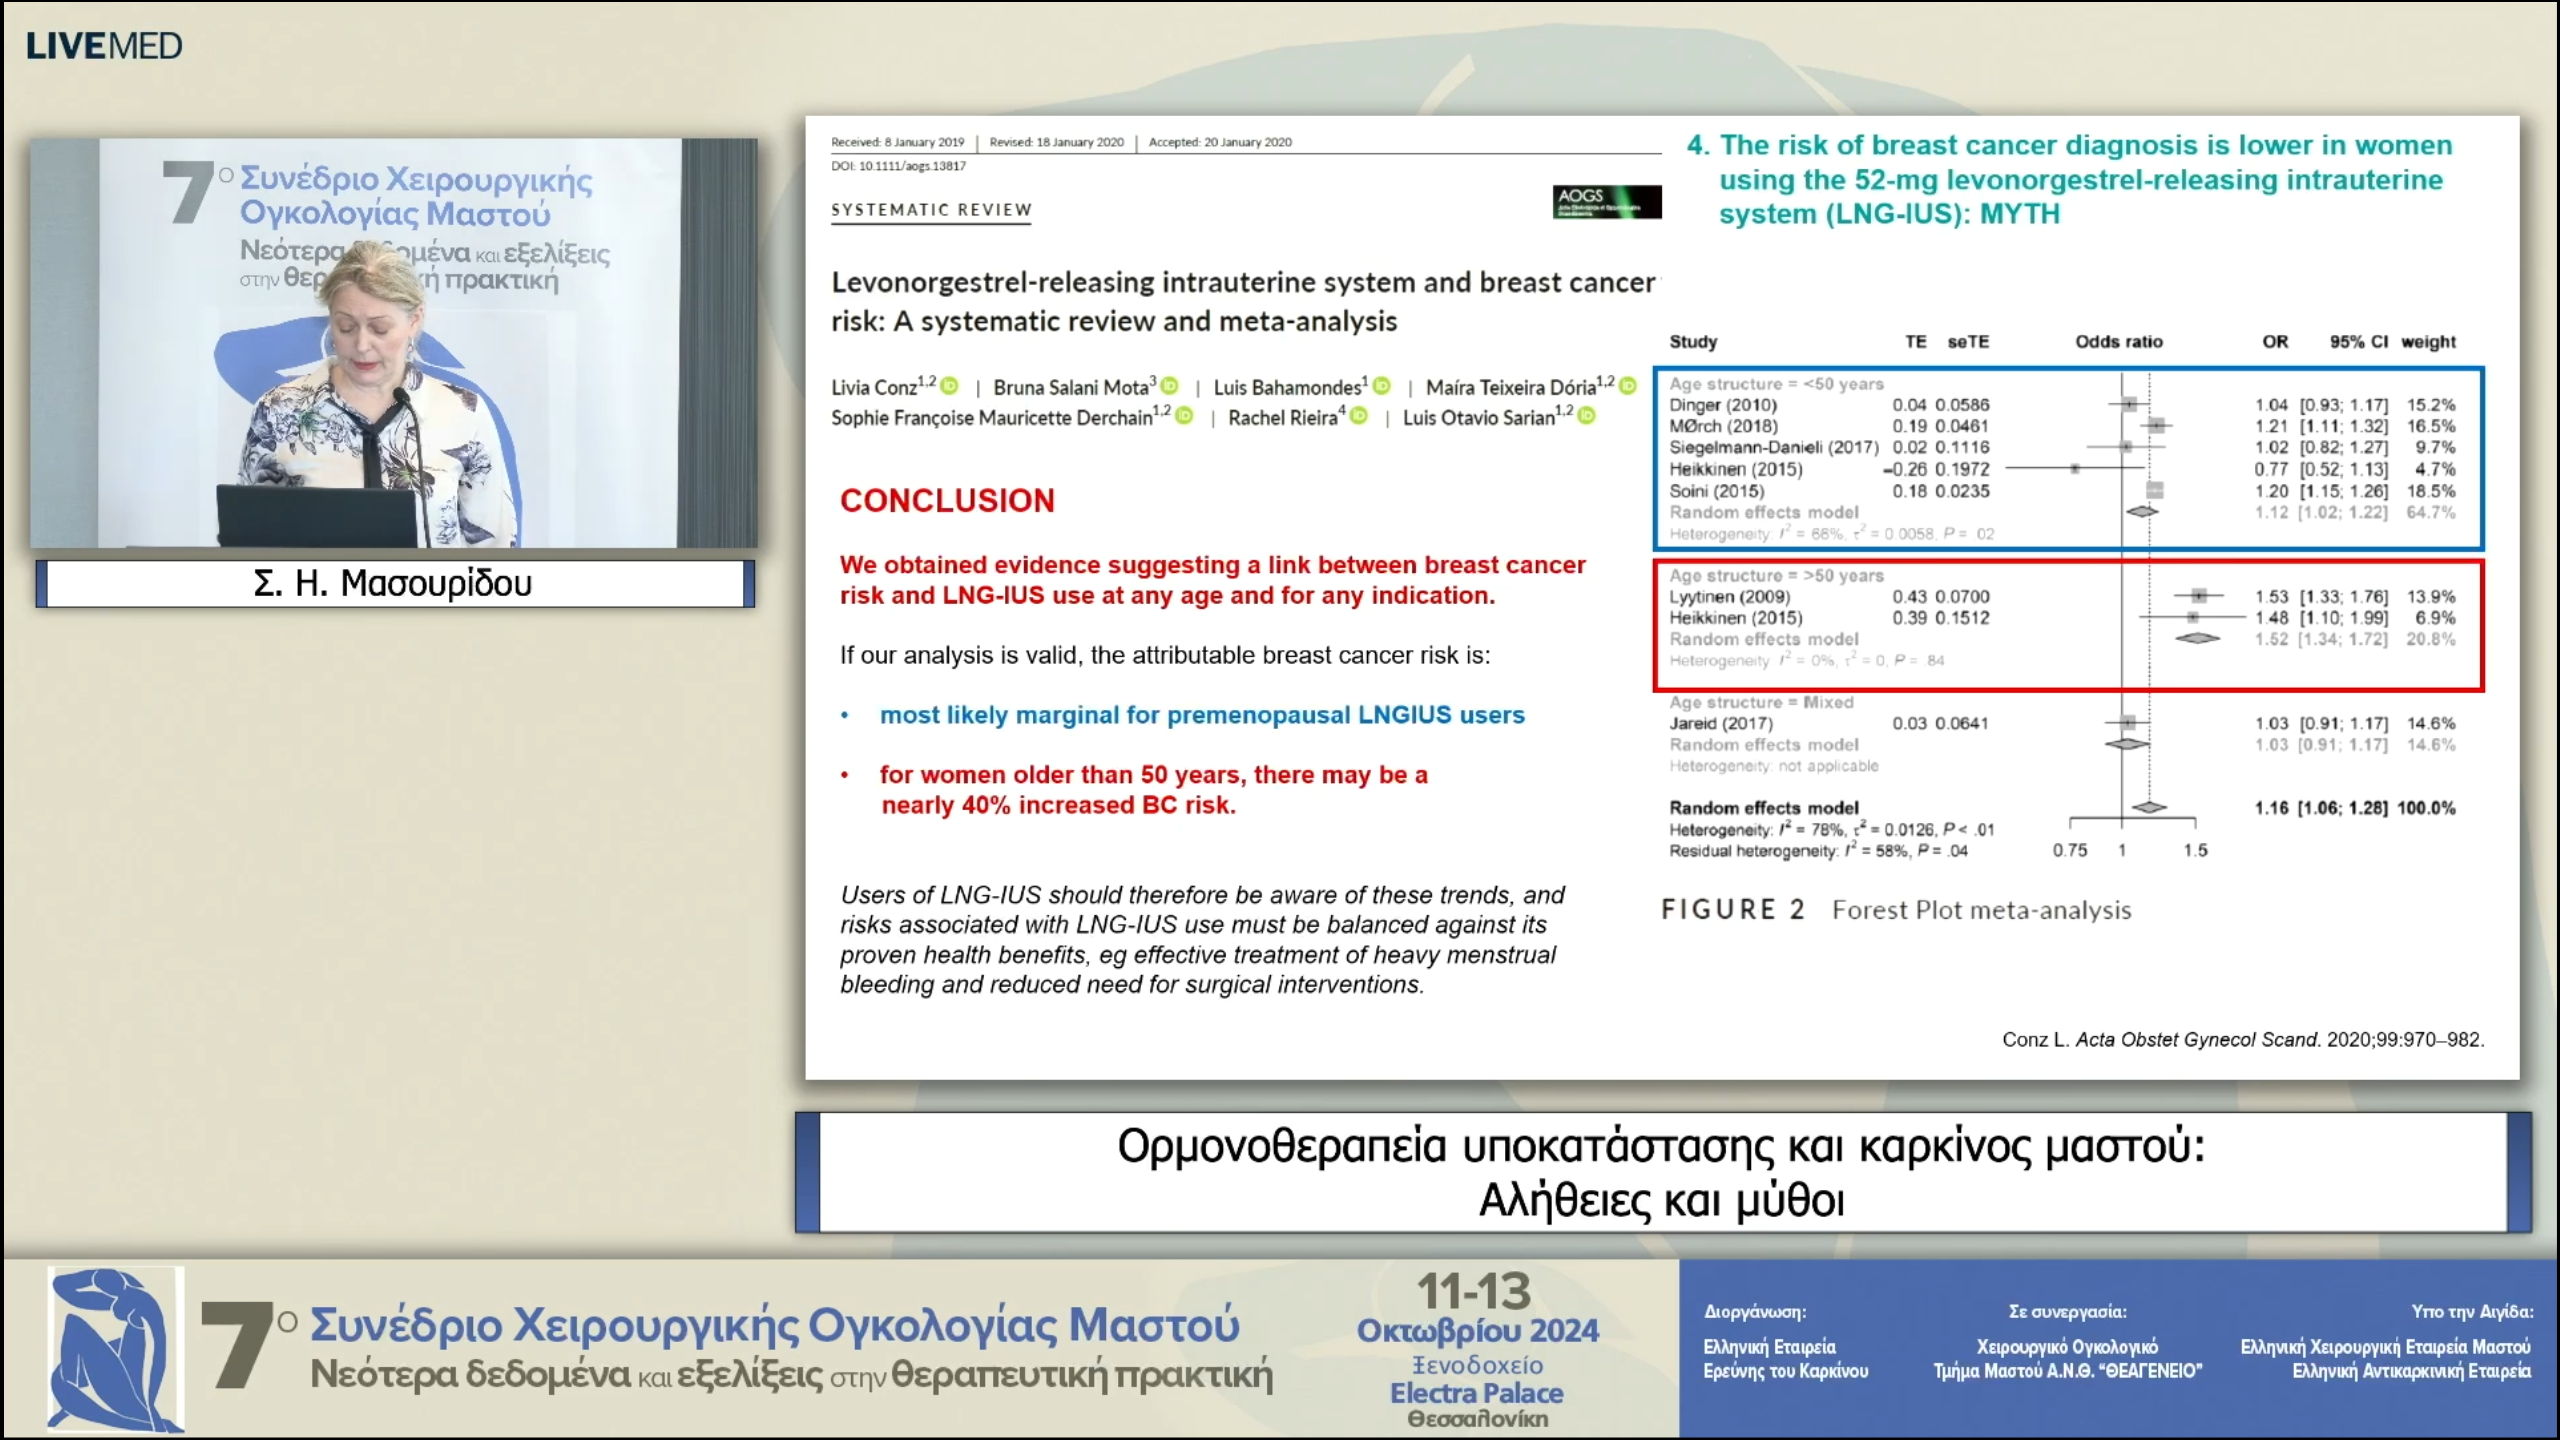
Task: Click the Dinger (2010) row in forest plot
Action: (2062, 405)
